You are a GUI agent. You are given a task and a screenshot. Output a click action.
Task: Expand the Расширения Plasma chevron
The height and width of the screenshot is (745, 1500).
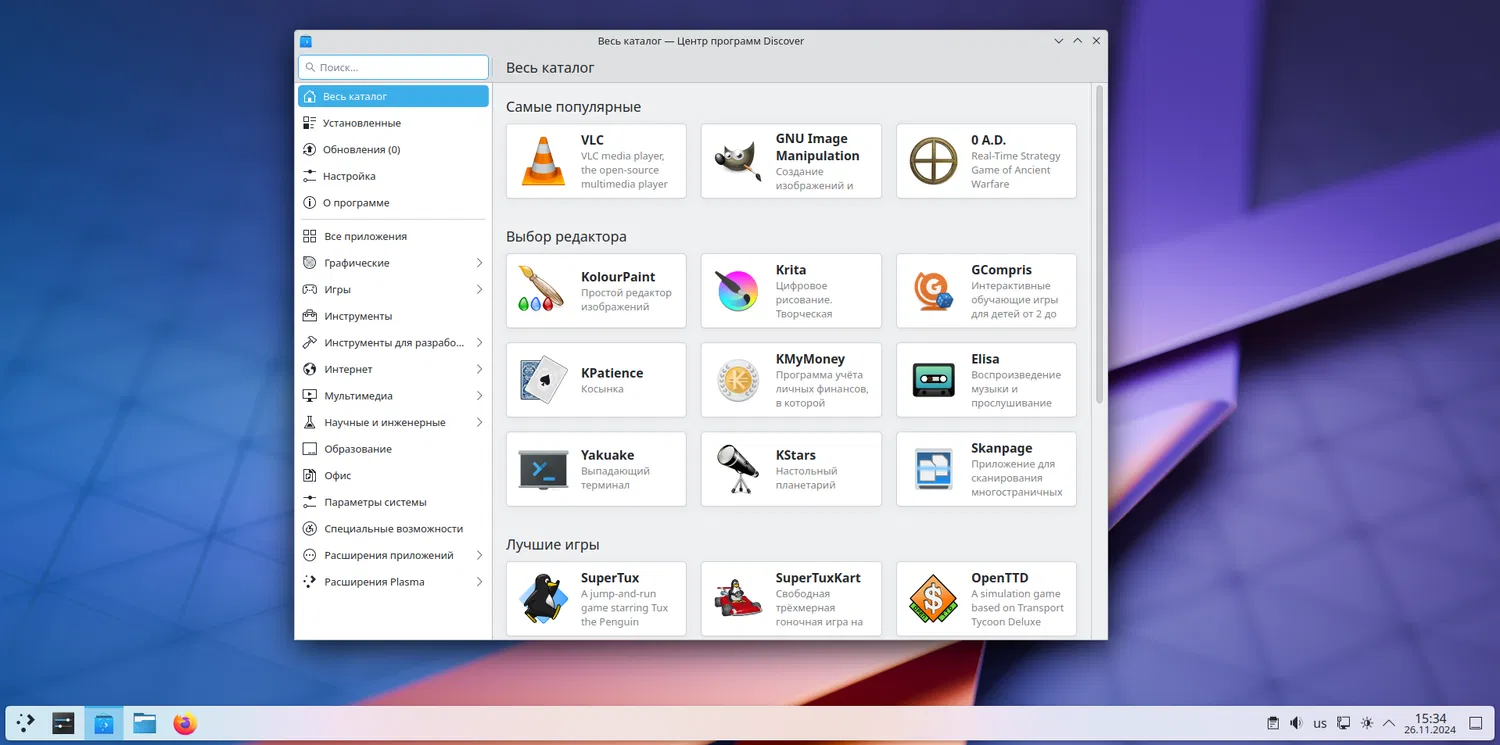(479, 582)
